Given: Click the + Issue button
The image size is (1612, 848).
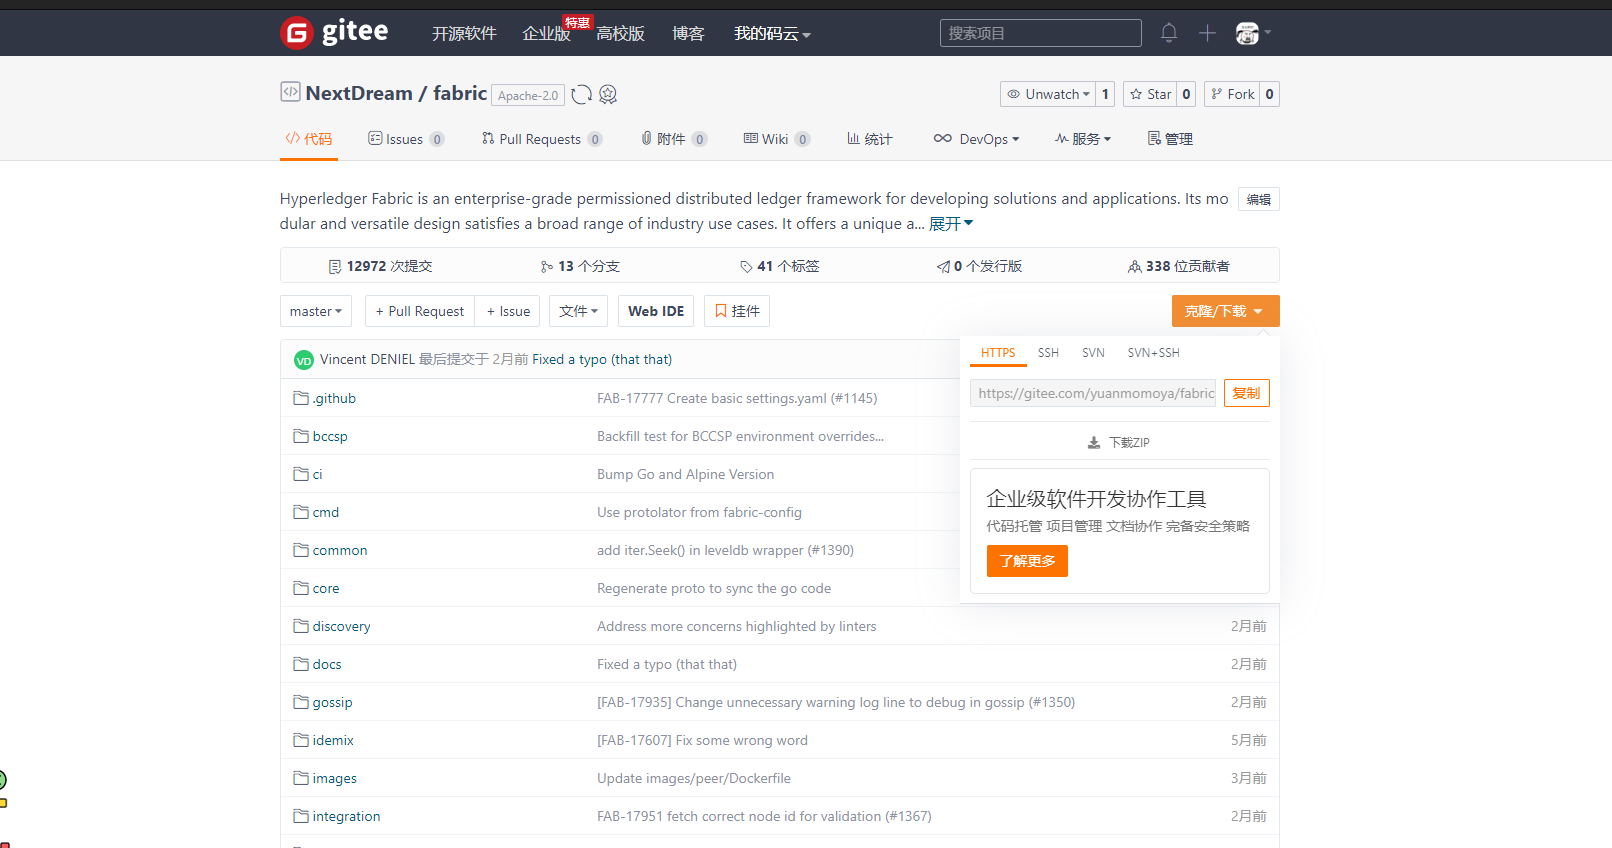Looking at the screenshot, I should tap(508, 311).
